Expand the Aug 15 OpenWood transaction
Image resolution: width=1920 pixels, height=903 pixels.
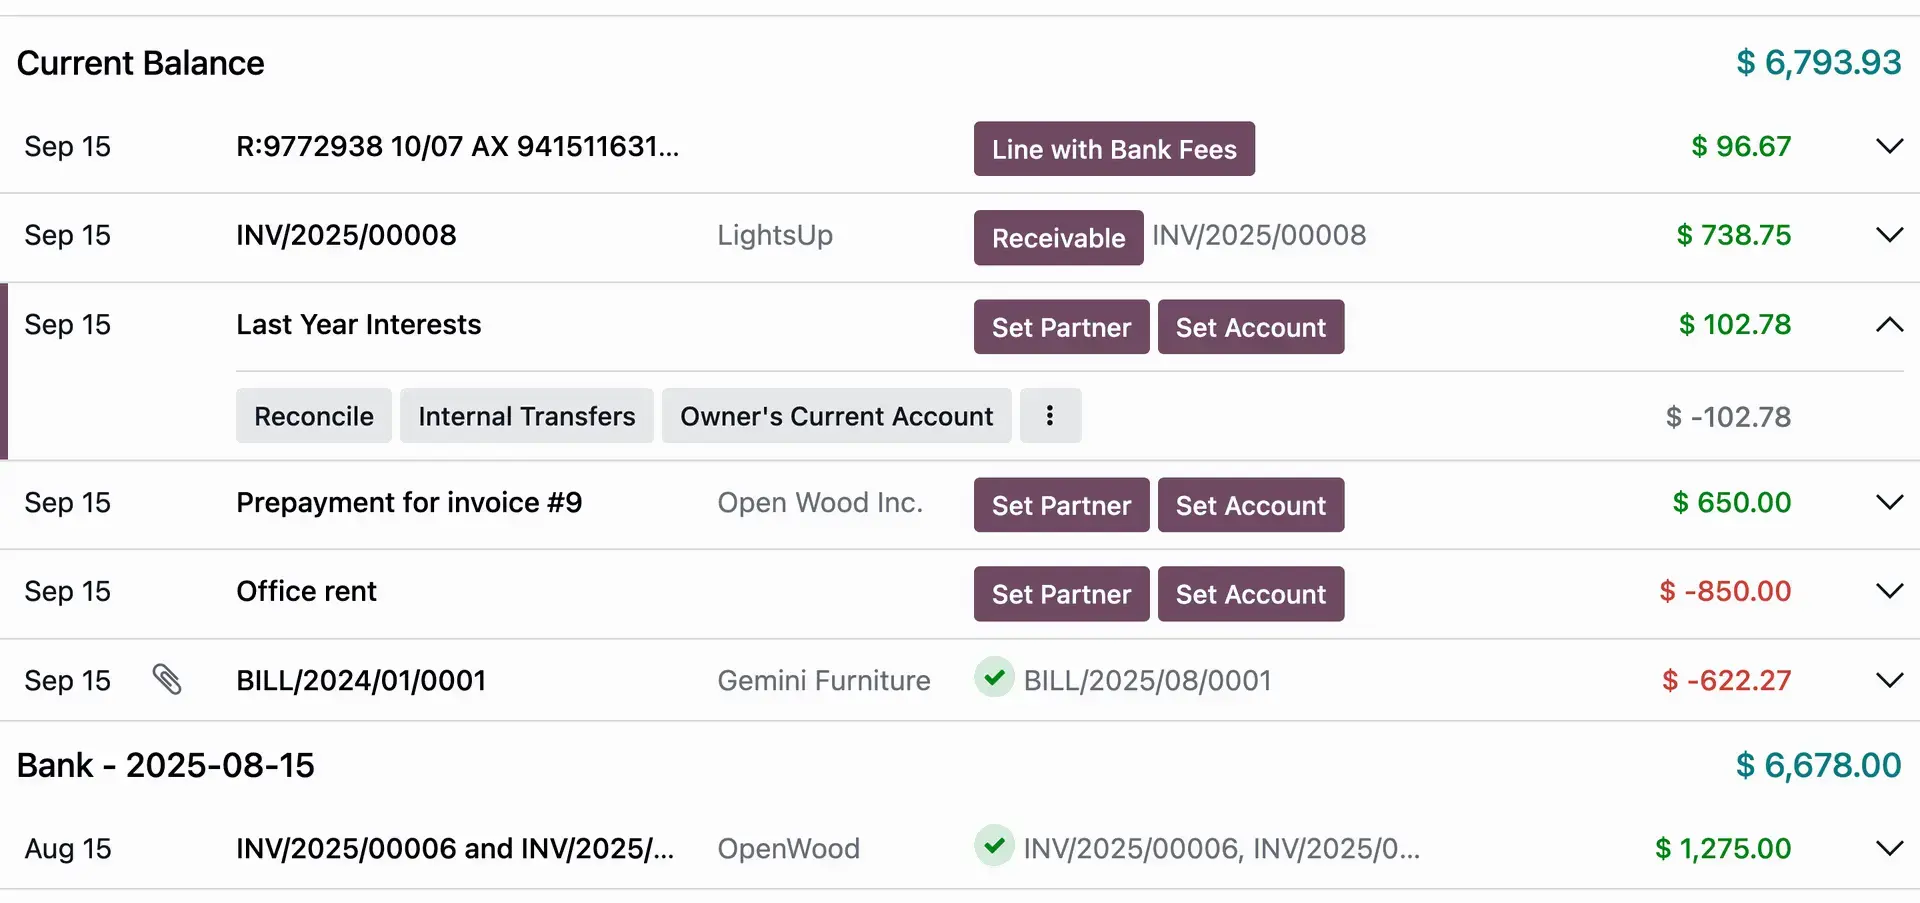[1889, 848]
